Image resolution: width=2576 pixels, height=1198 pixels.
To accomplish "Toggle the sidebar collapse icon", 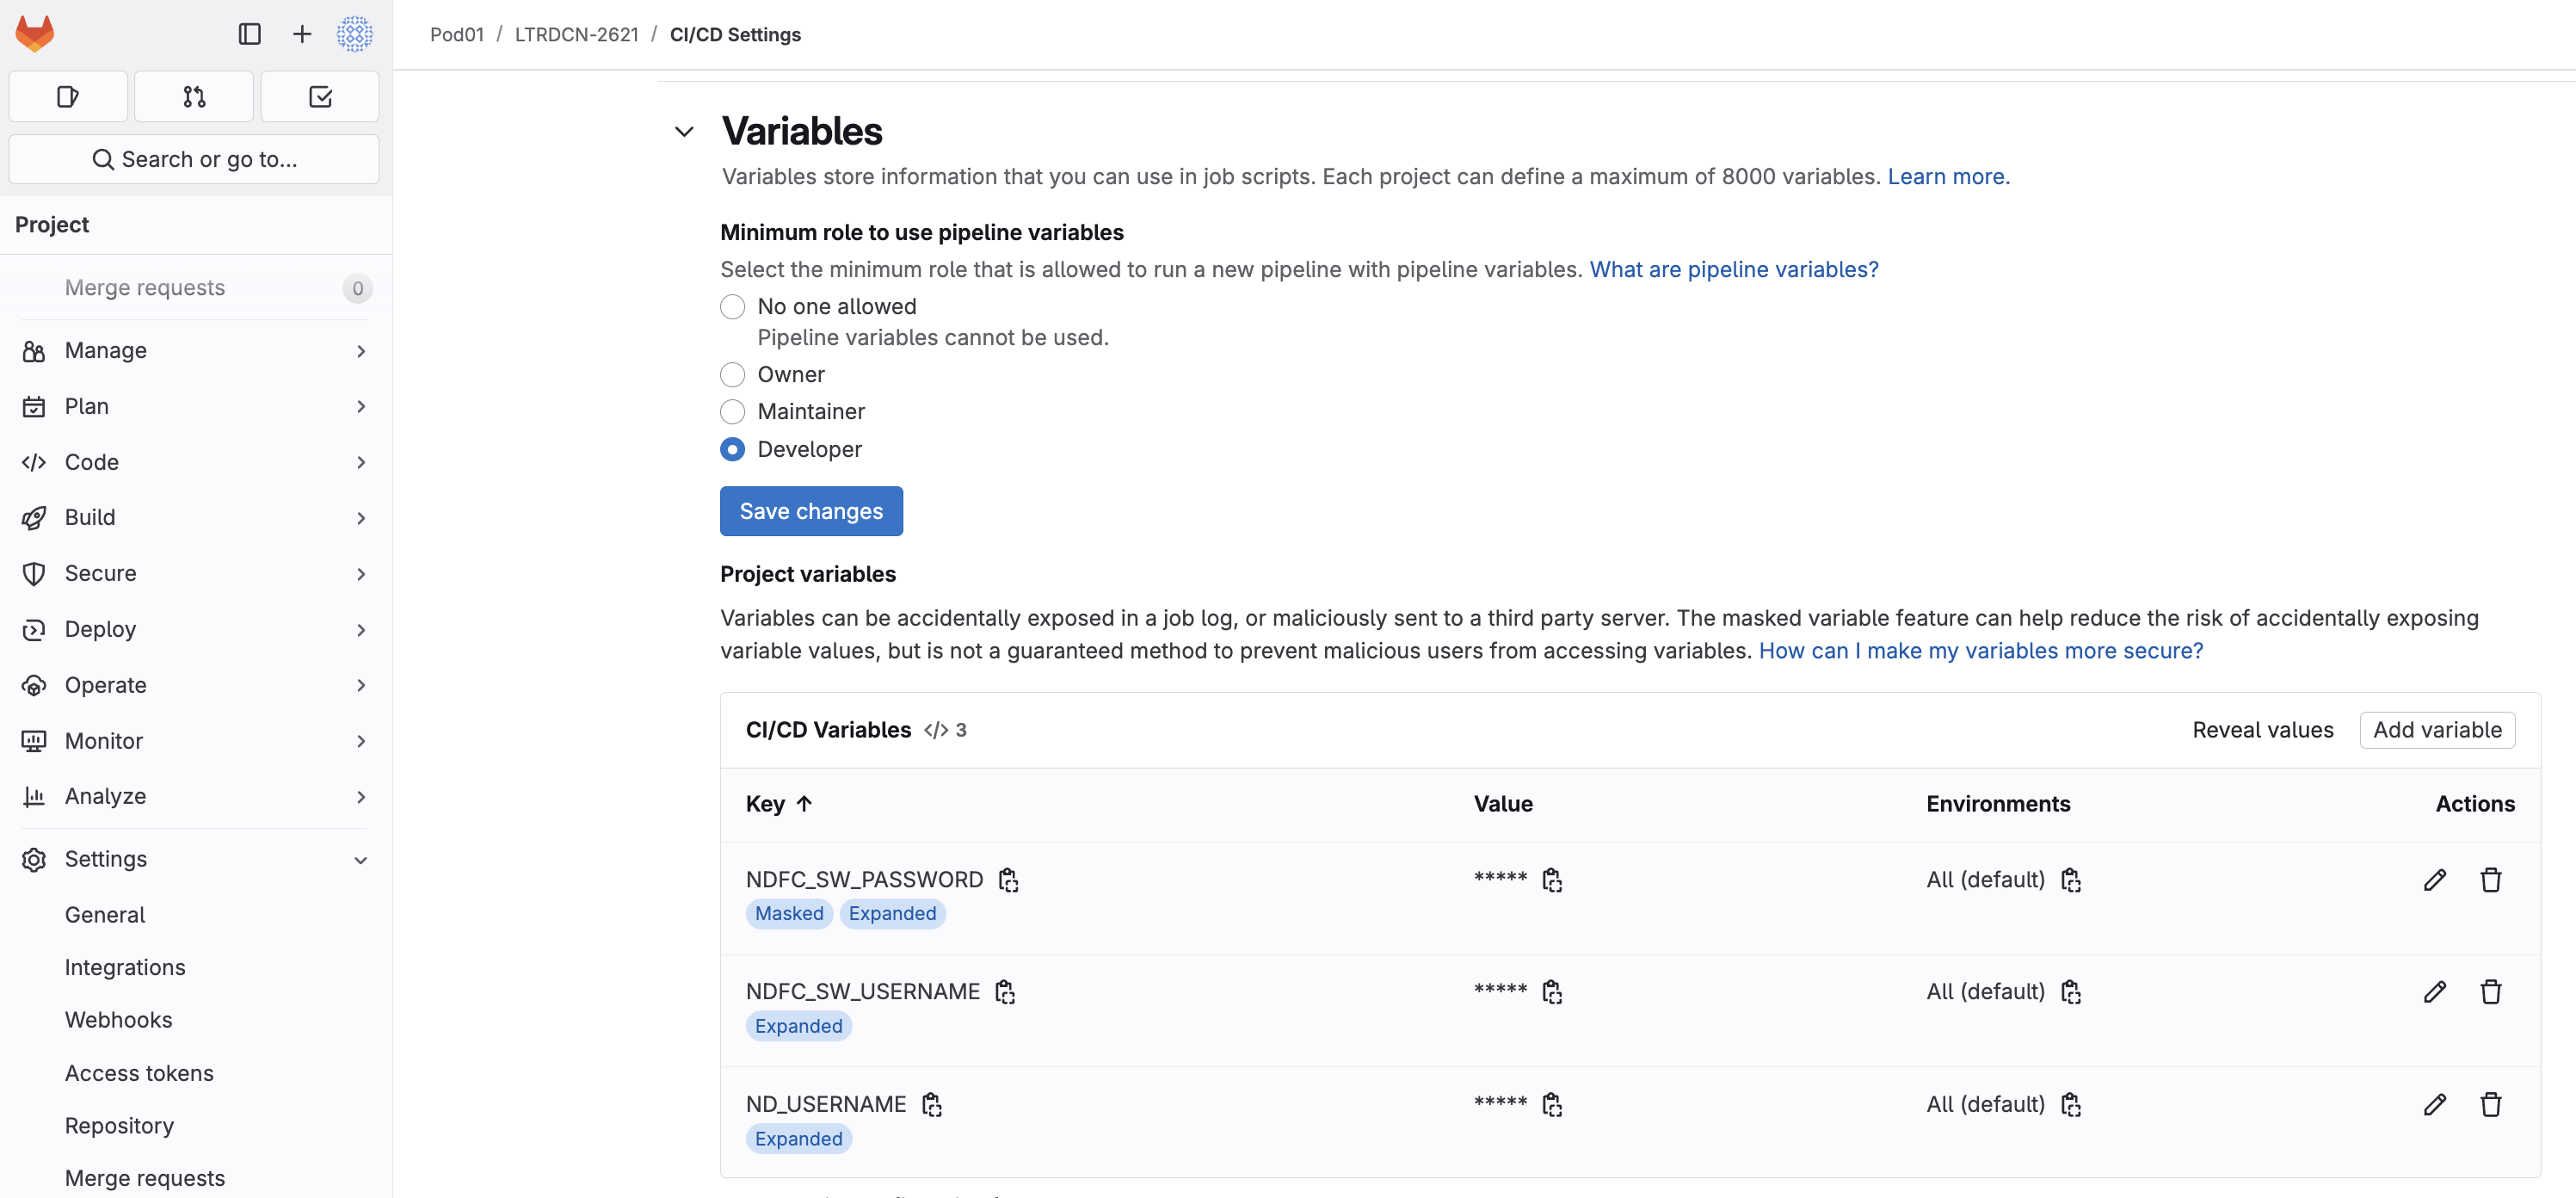I will [249, 34].
